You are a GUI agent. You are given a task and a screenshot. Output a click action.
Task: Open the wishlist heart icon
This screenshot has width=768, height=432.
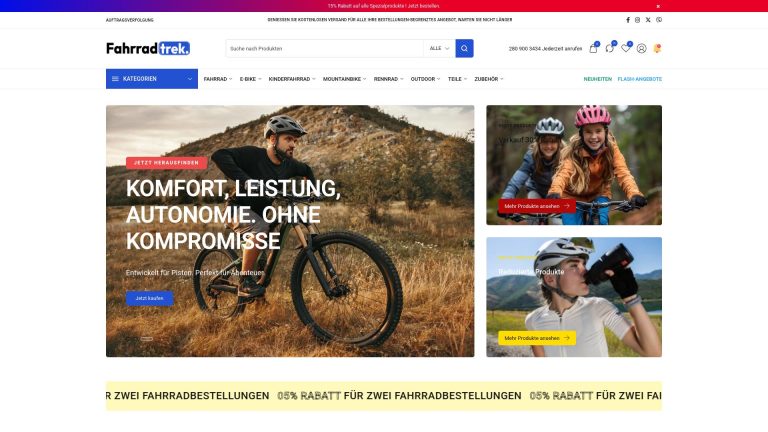(625, 48)
